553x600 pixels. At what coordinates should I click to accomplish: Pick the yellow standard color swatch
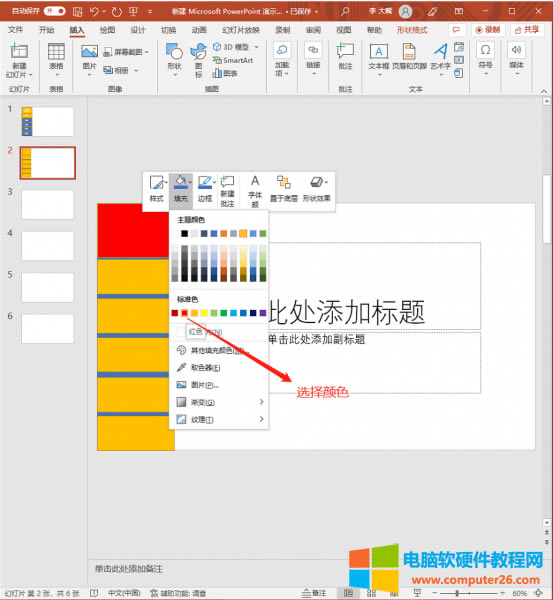point(204,313)
